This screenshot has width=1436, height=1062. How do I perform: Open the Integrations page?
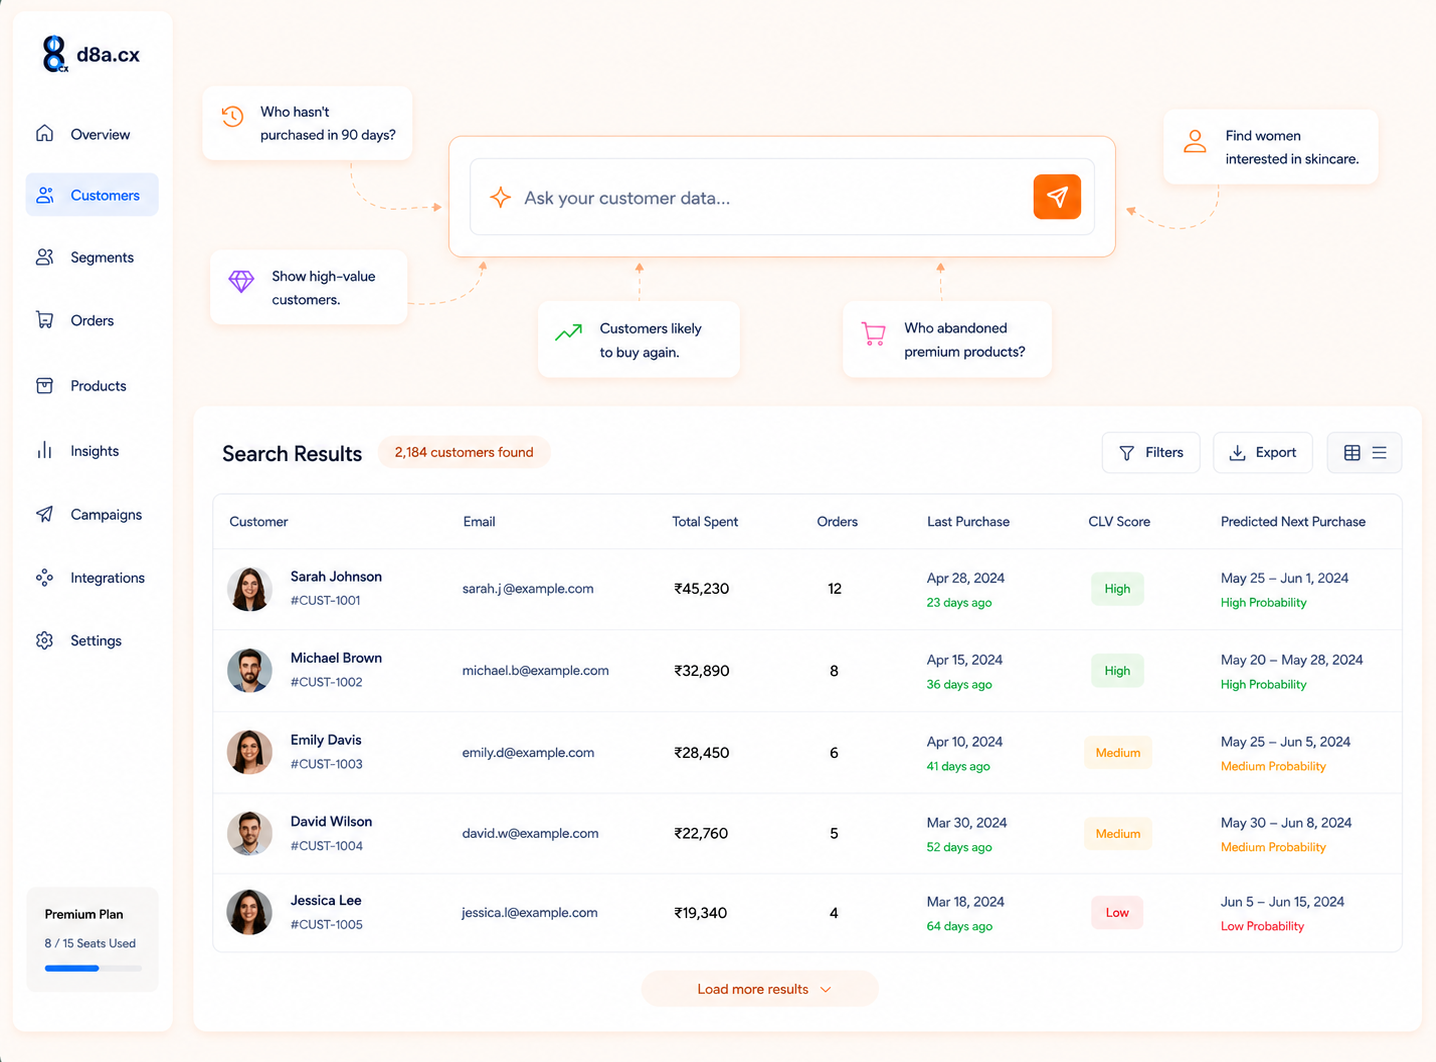(92, 577)
